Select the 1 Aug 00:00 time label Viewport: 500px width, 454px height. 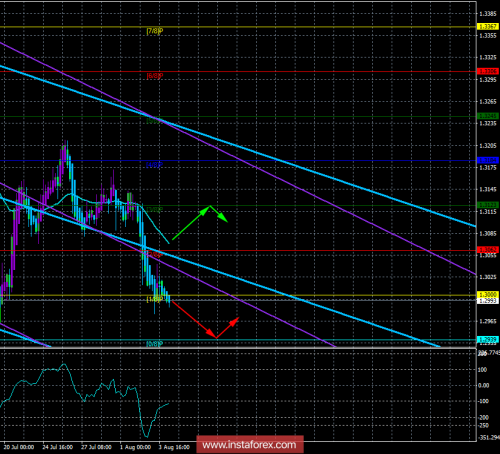click(136, 447)
